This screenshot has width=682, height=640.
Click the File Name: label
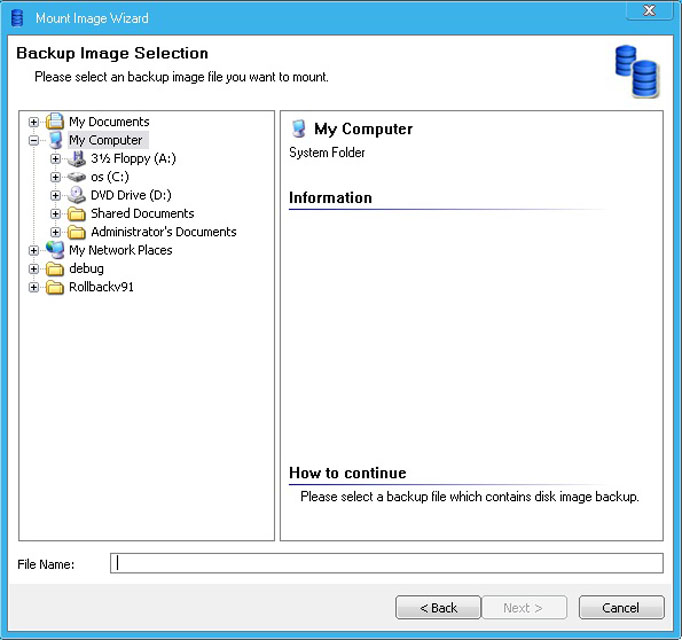tap(46, 564)
